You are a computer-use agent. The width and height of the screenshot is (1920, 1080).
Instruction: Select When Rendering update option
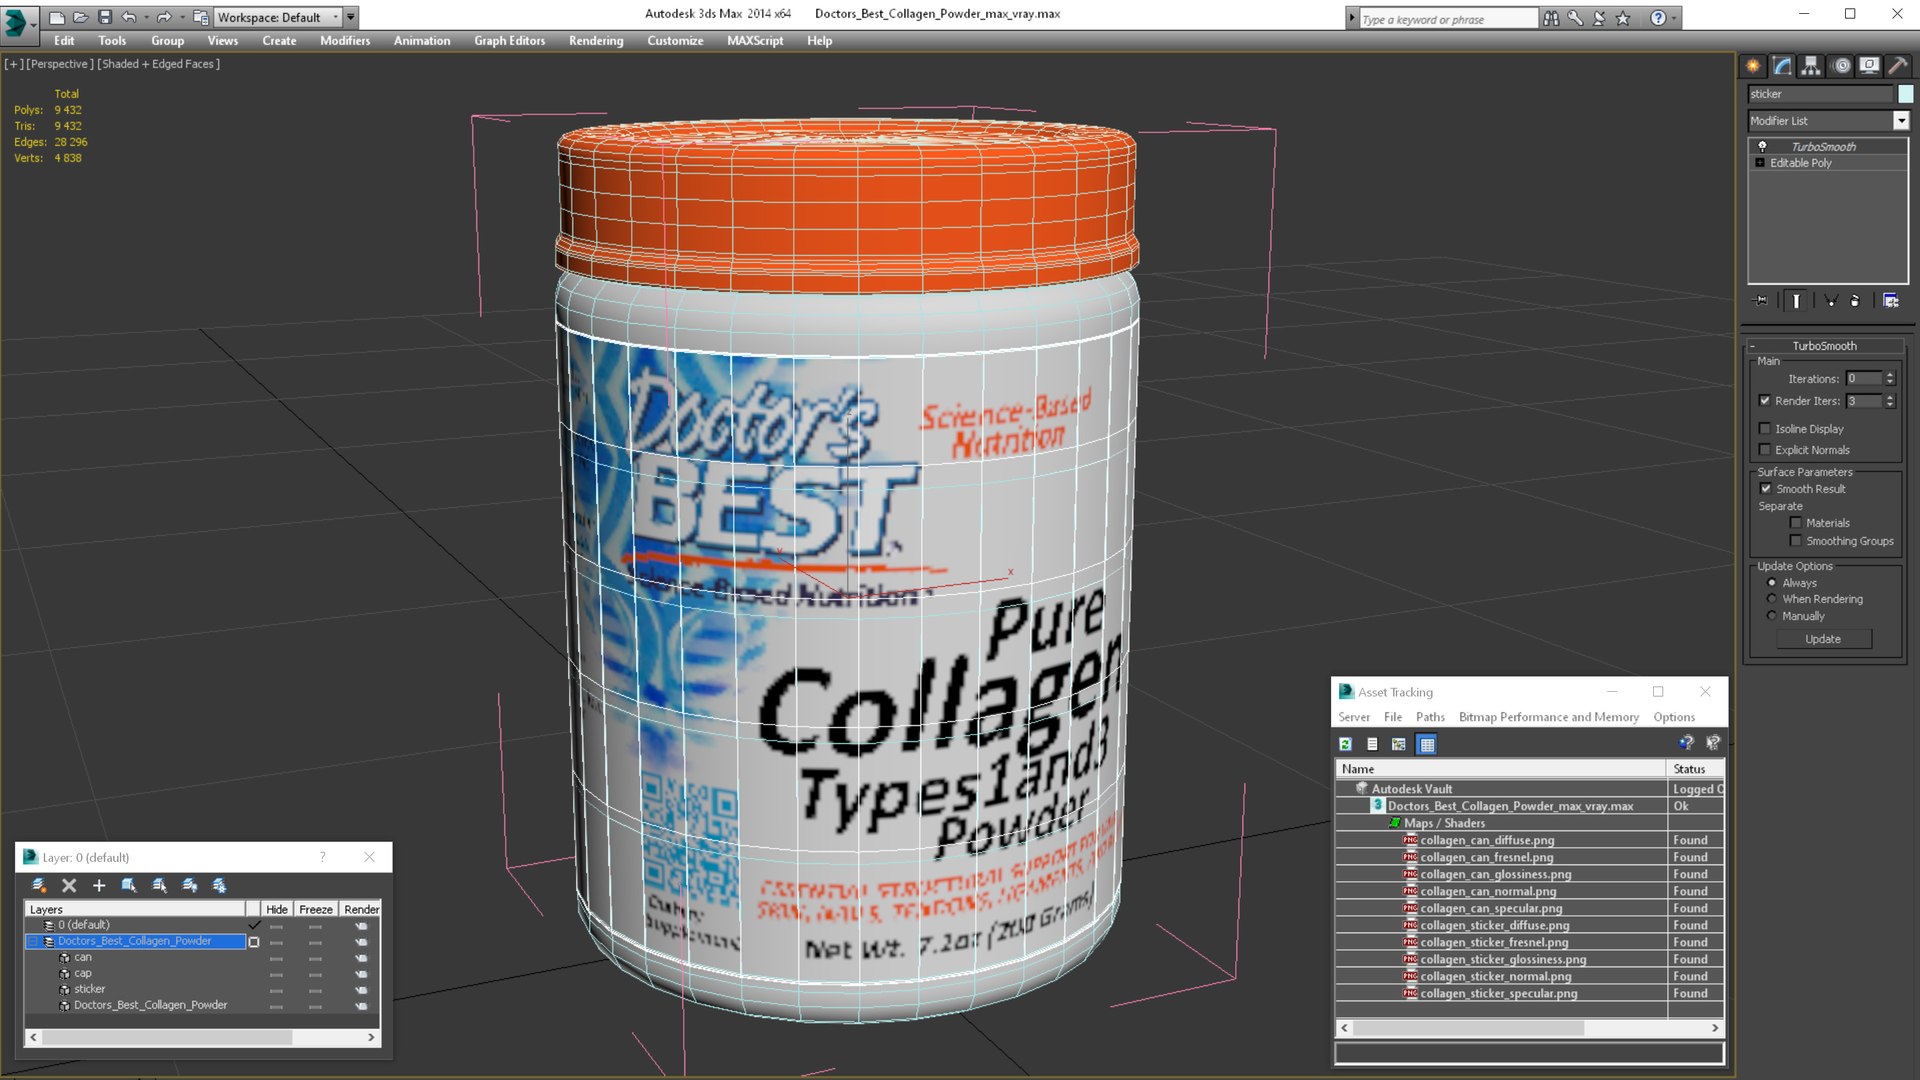[x=1772, y=599]
